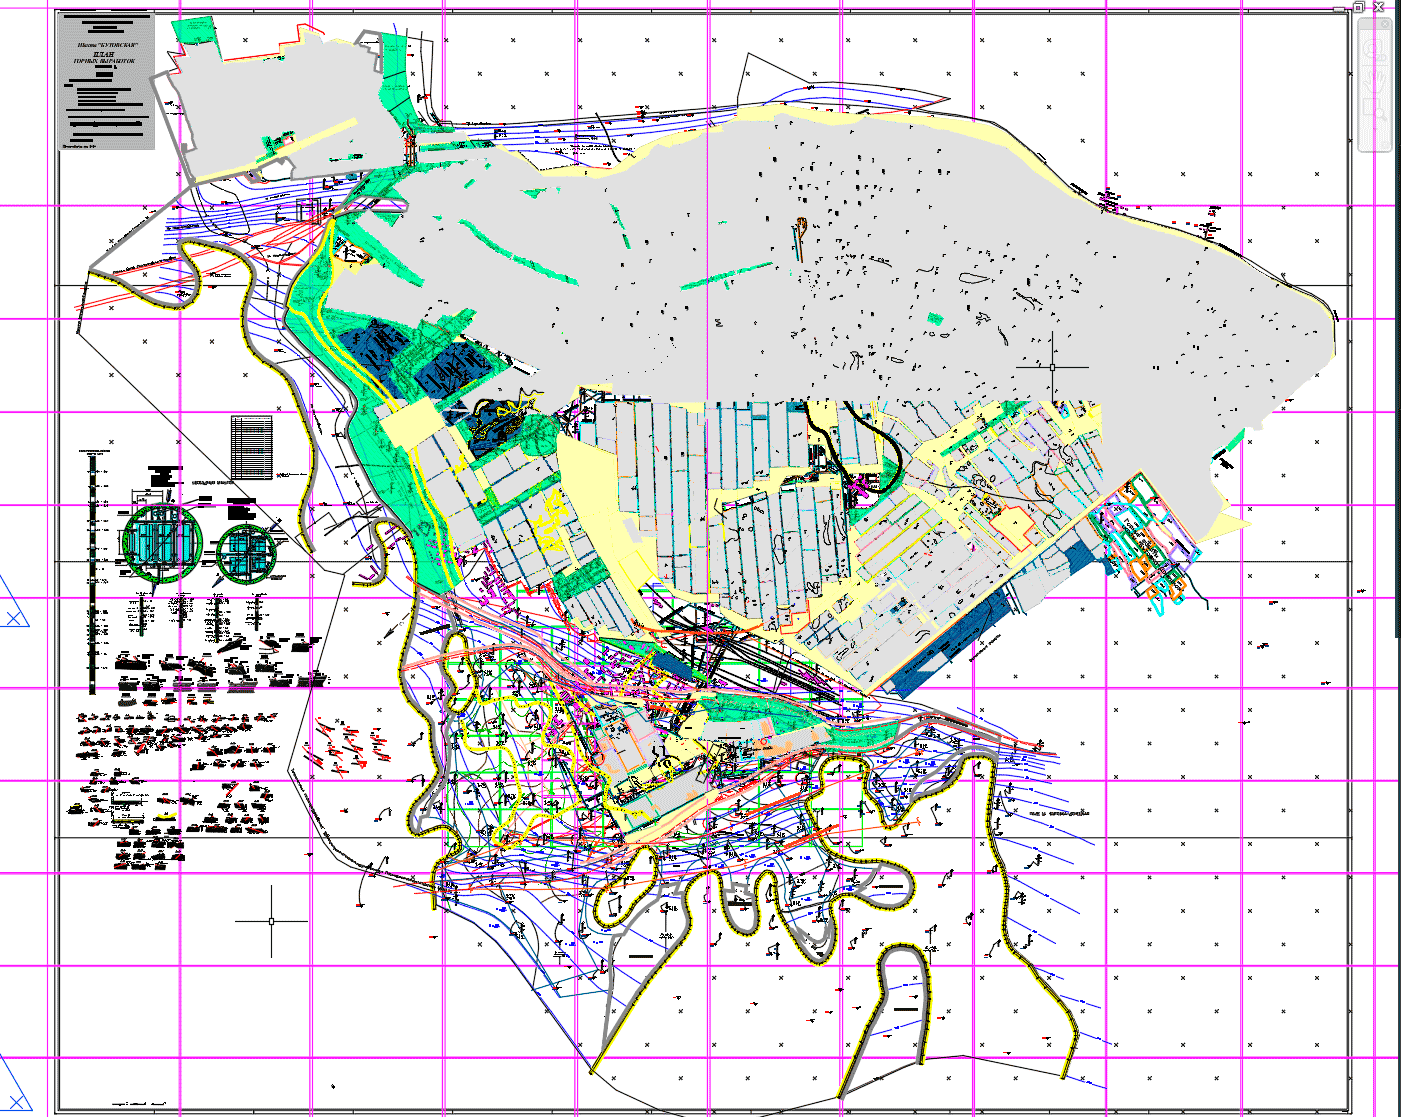Click the vertical black scale bar
The height and width of the screenshot is (1117, 1401).
(x=92, y=574)
